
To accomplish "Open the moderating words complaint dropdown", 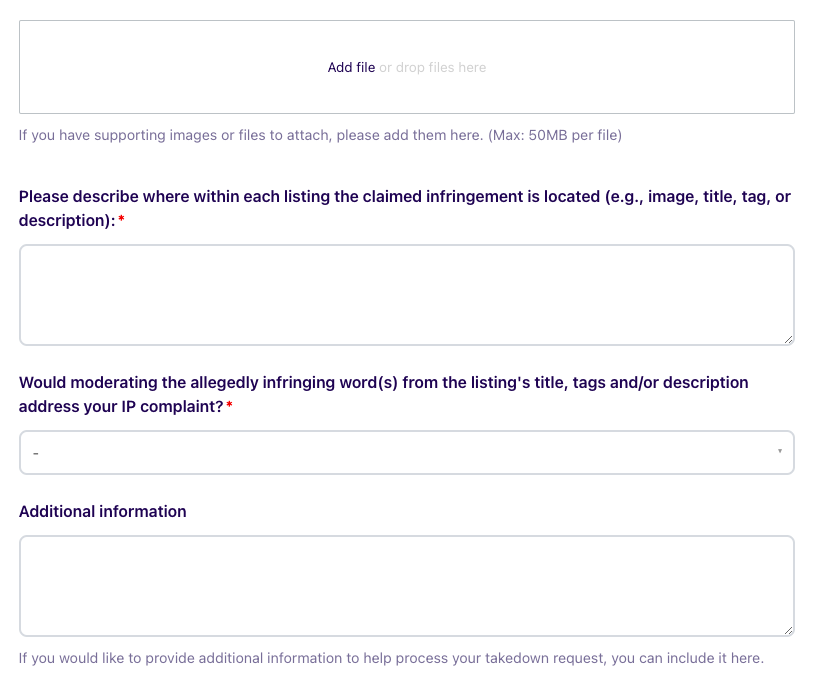I will [407, 452].
